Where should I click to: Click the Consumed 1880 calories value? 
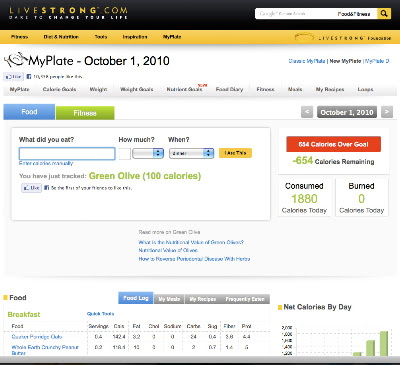click(x=304, y=199)
